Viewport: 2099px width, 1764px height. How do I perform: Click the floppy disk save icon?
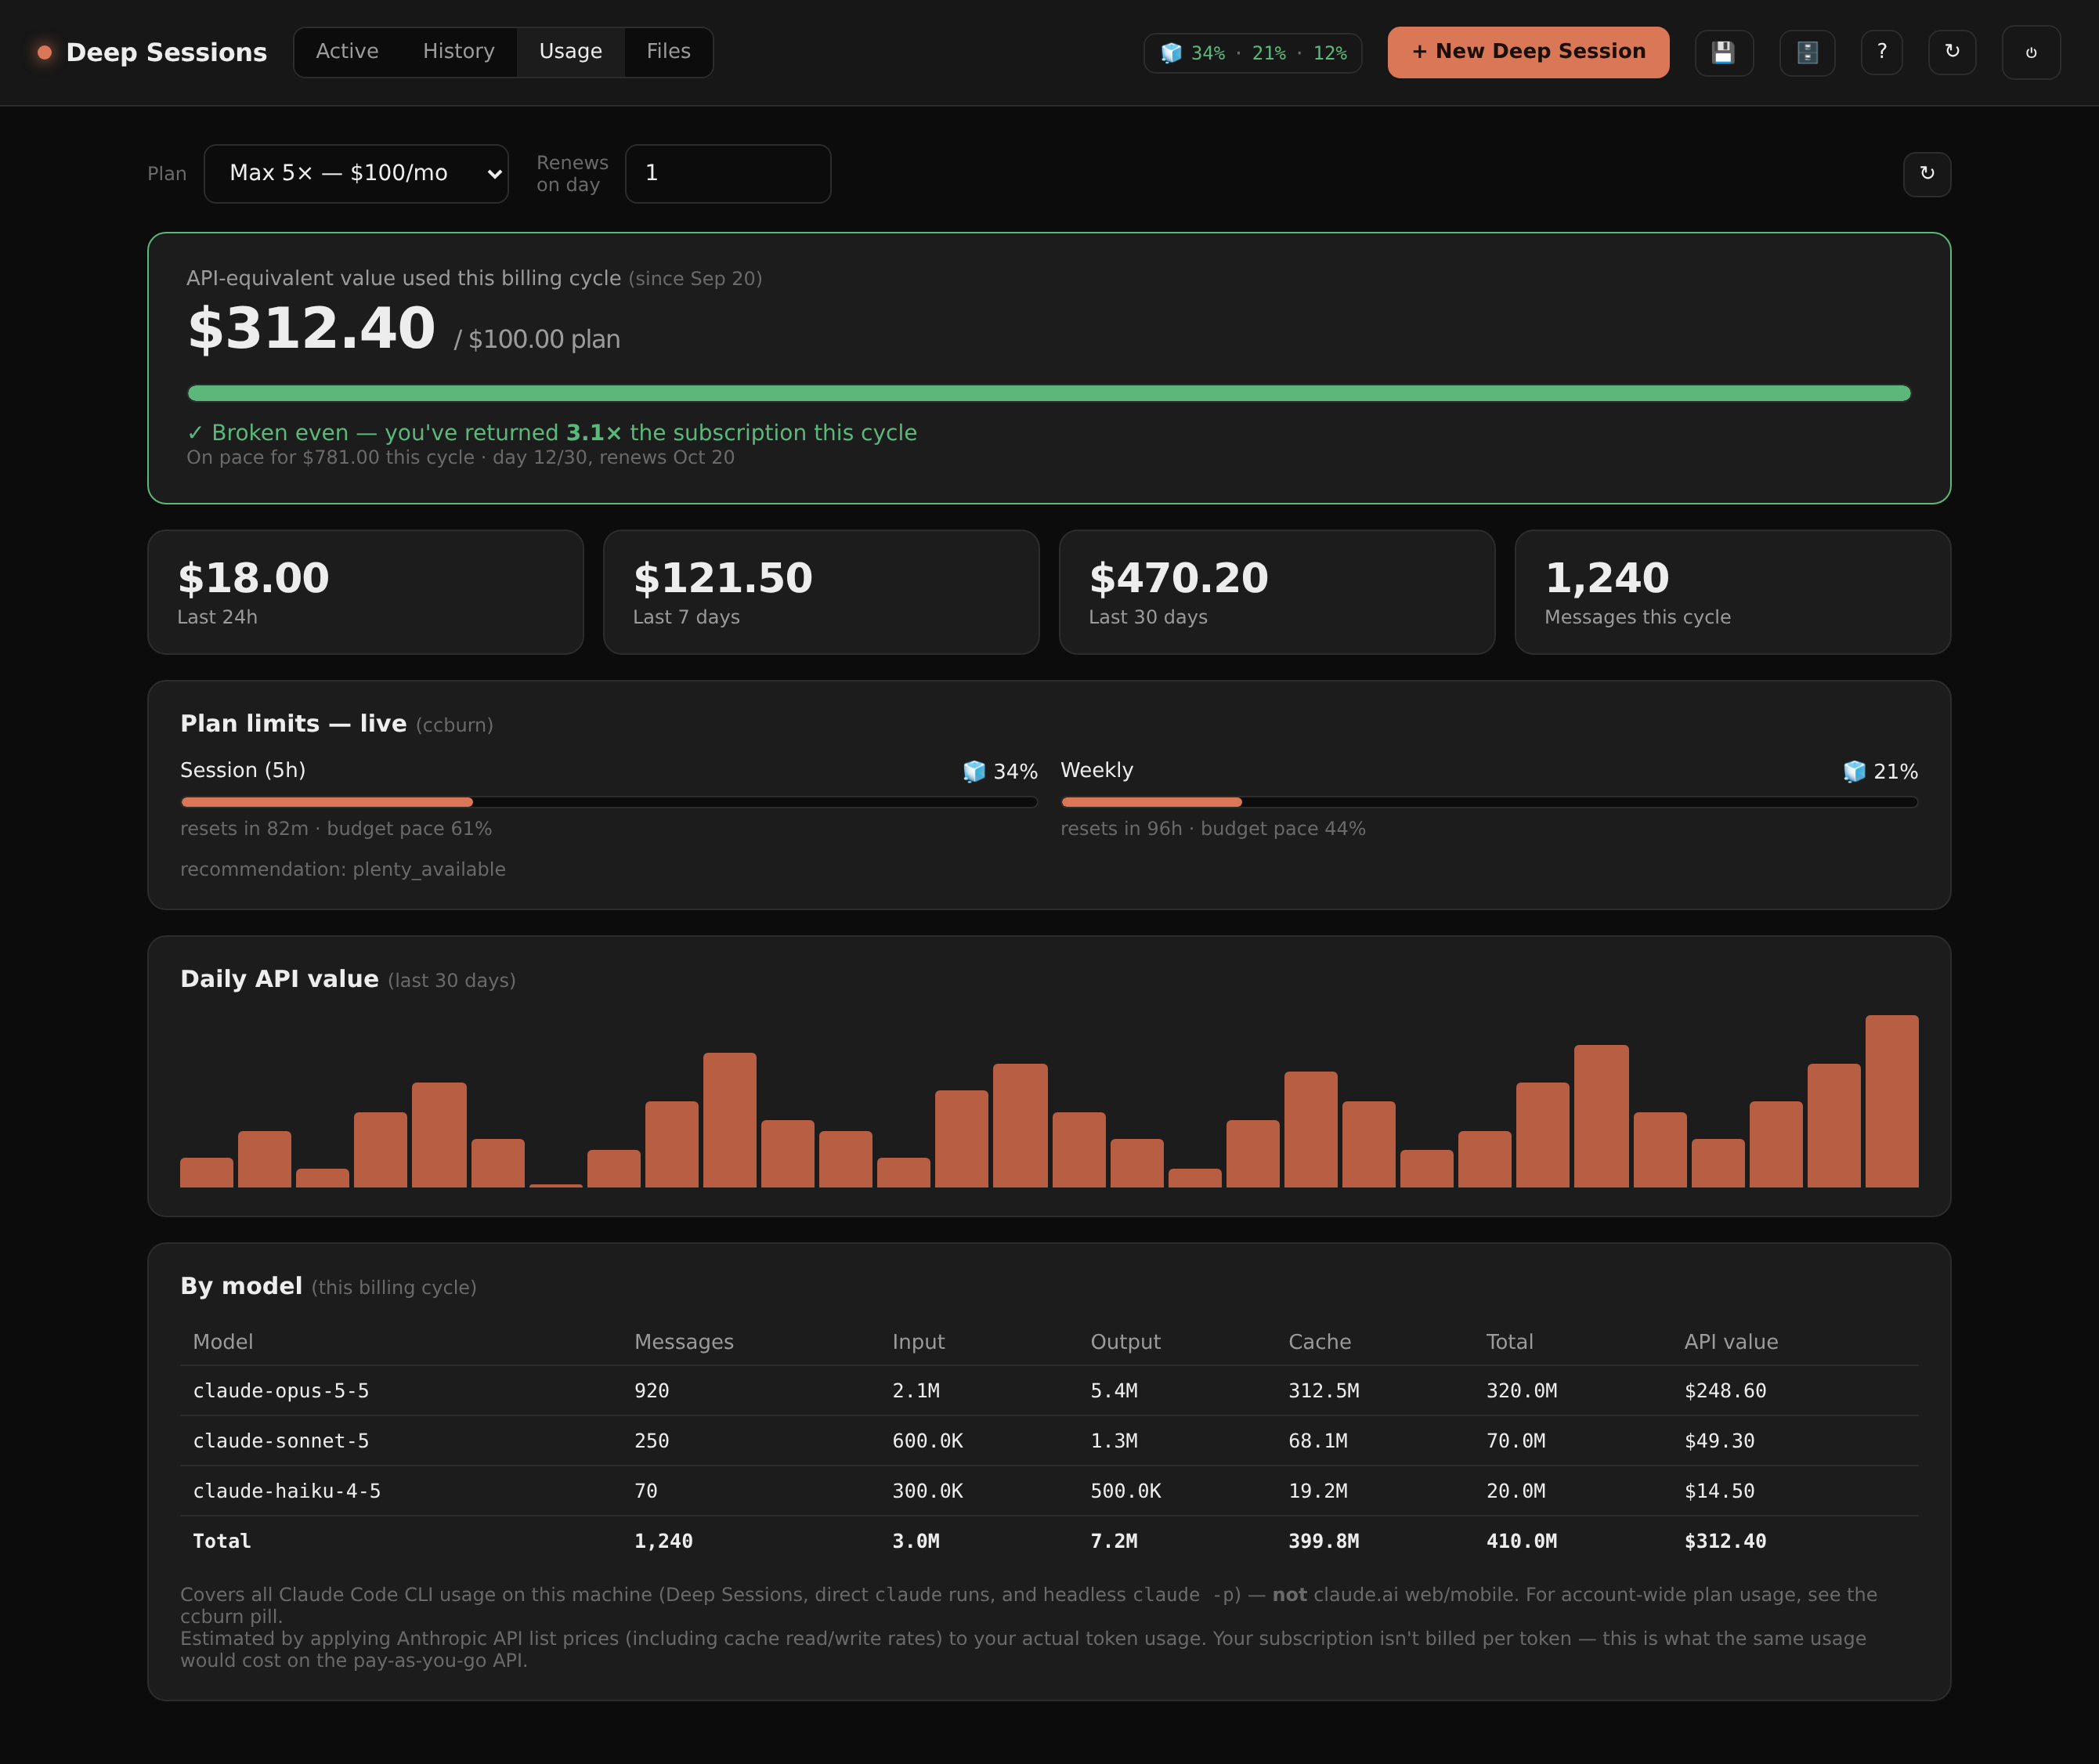click(1723, 52)
